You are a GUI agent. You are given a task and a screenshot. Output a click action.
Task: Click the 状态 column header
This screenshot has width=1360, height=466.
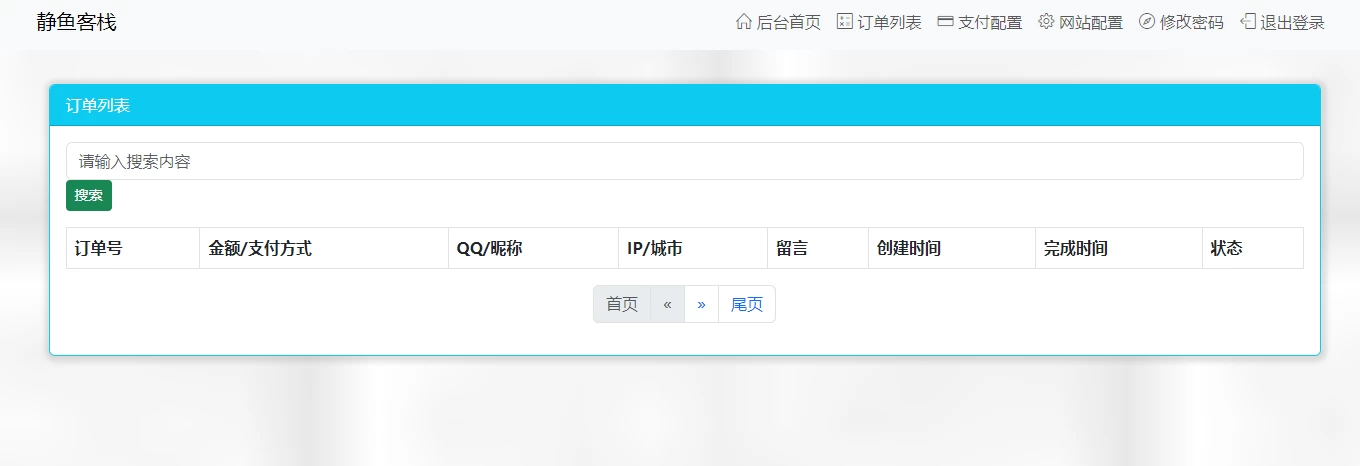click(x=1226, y=248)
